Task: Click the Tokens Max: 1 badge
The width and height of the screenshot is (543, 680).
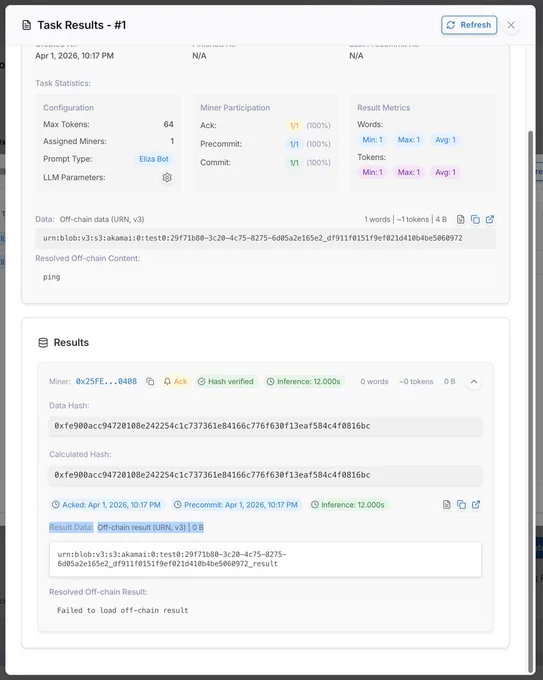Action: (409, 173)
